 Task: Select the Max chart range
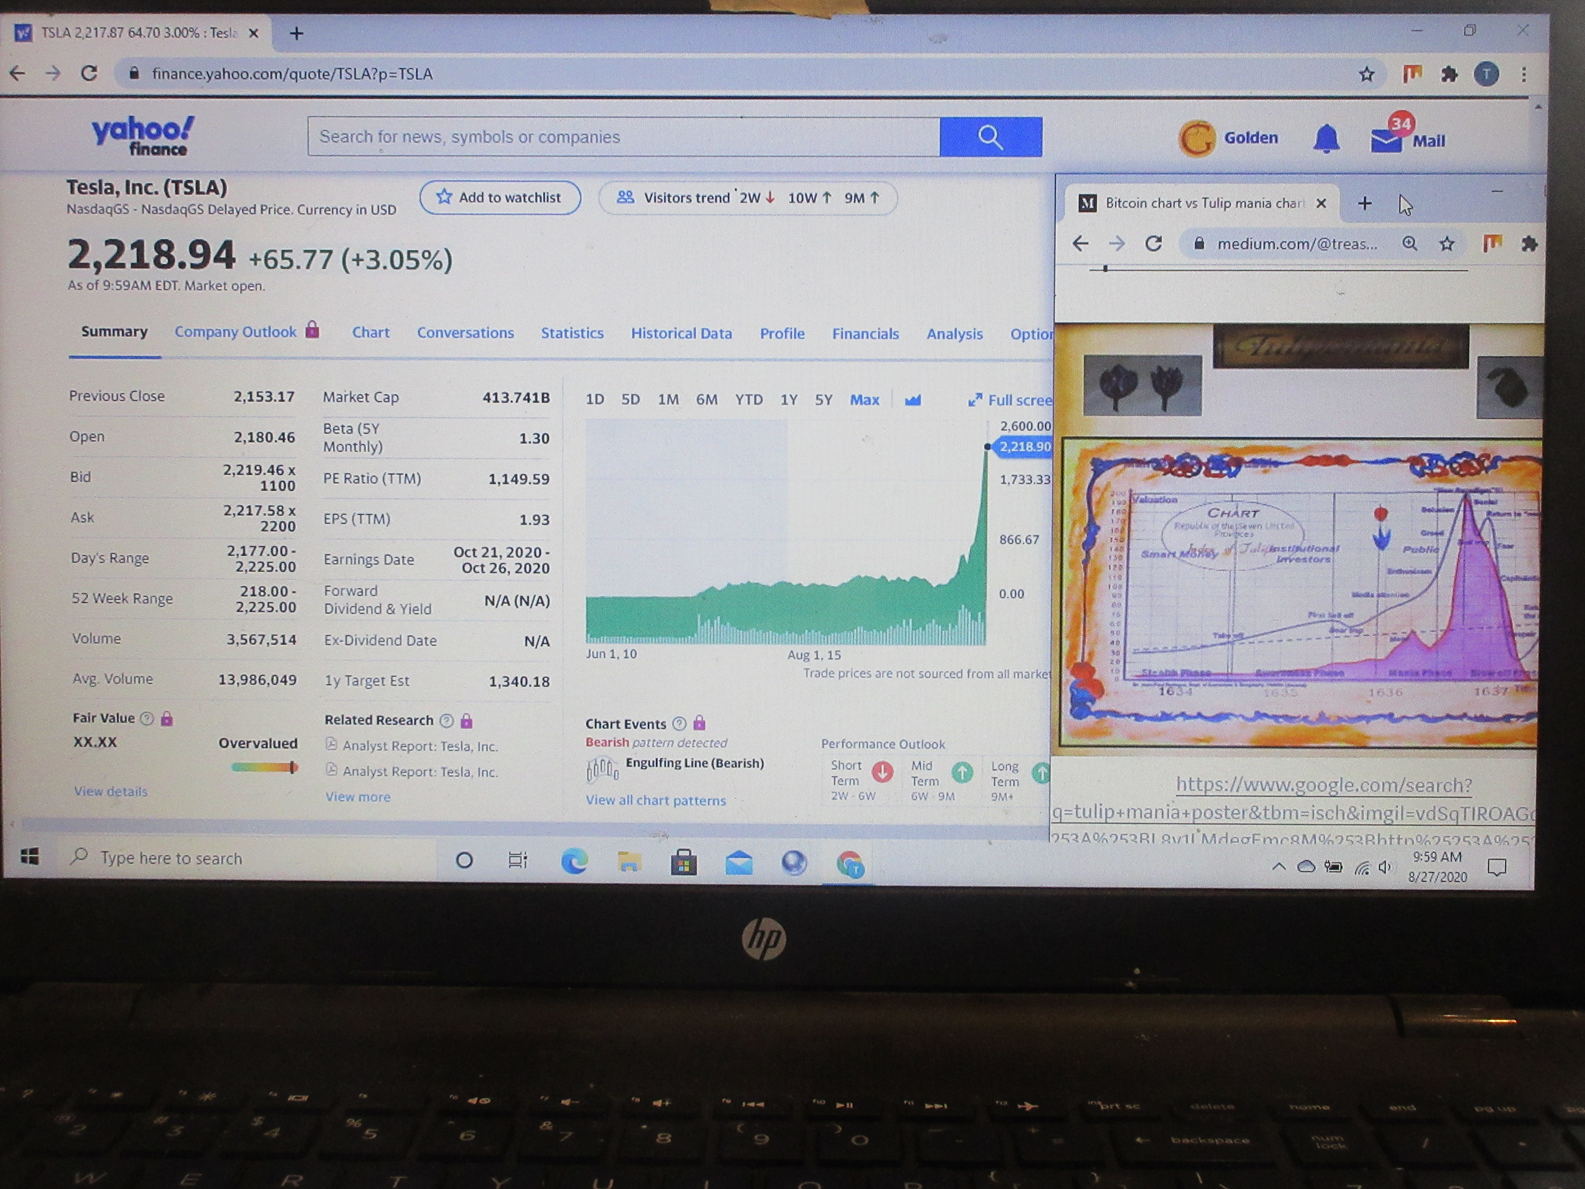(x=865, y=399)
